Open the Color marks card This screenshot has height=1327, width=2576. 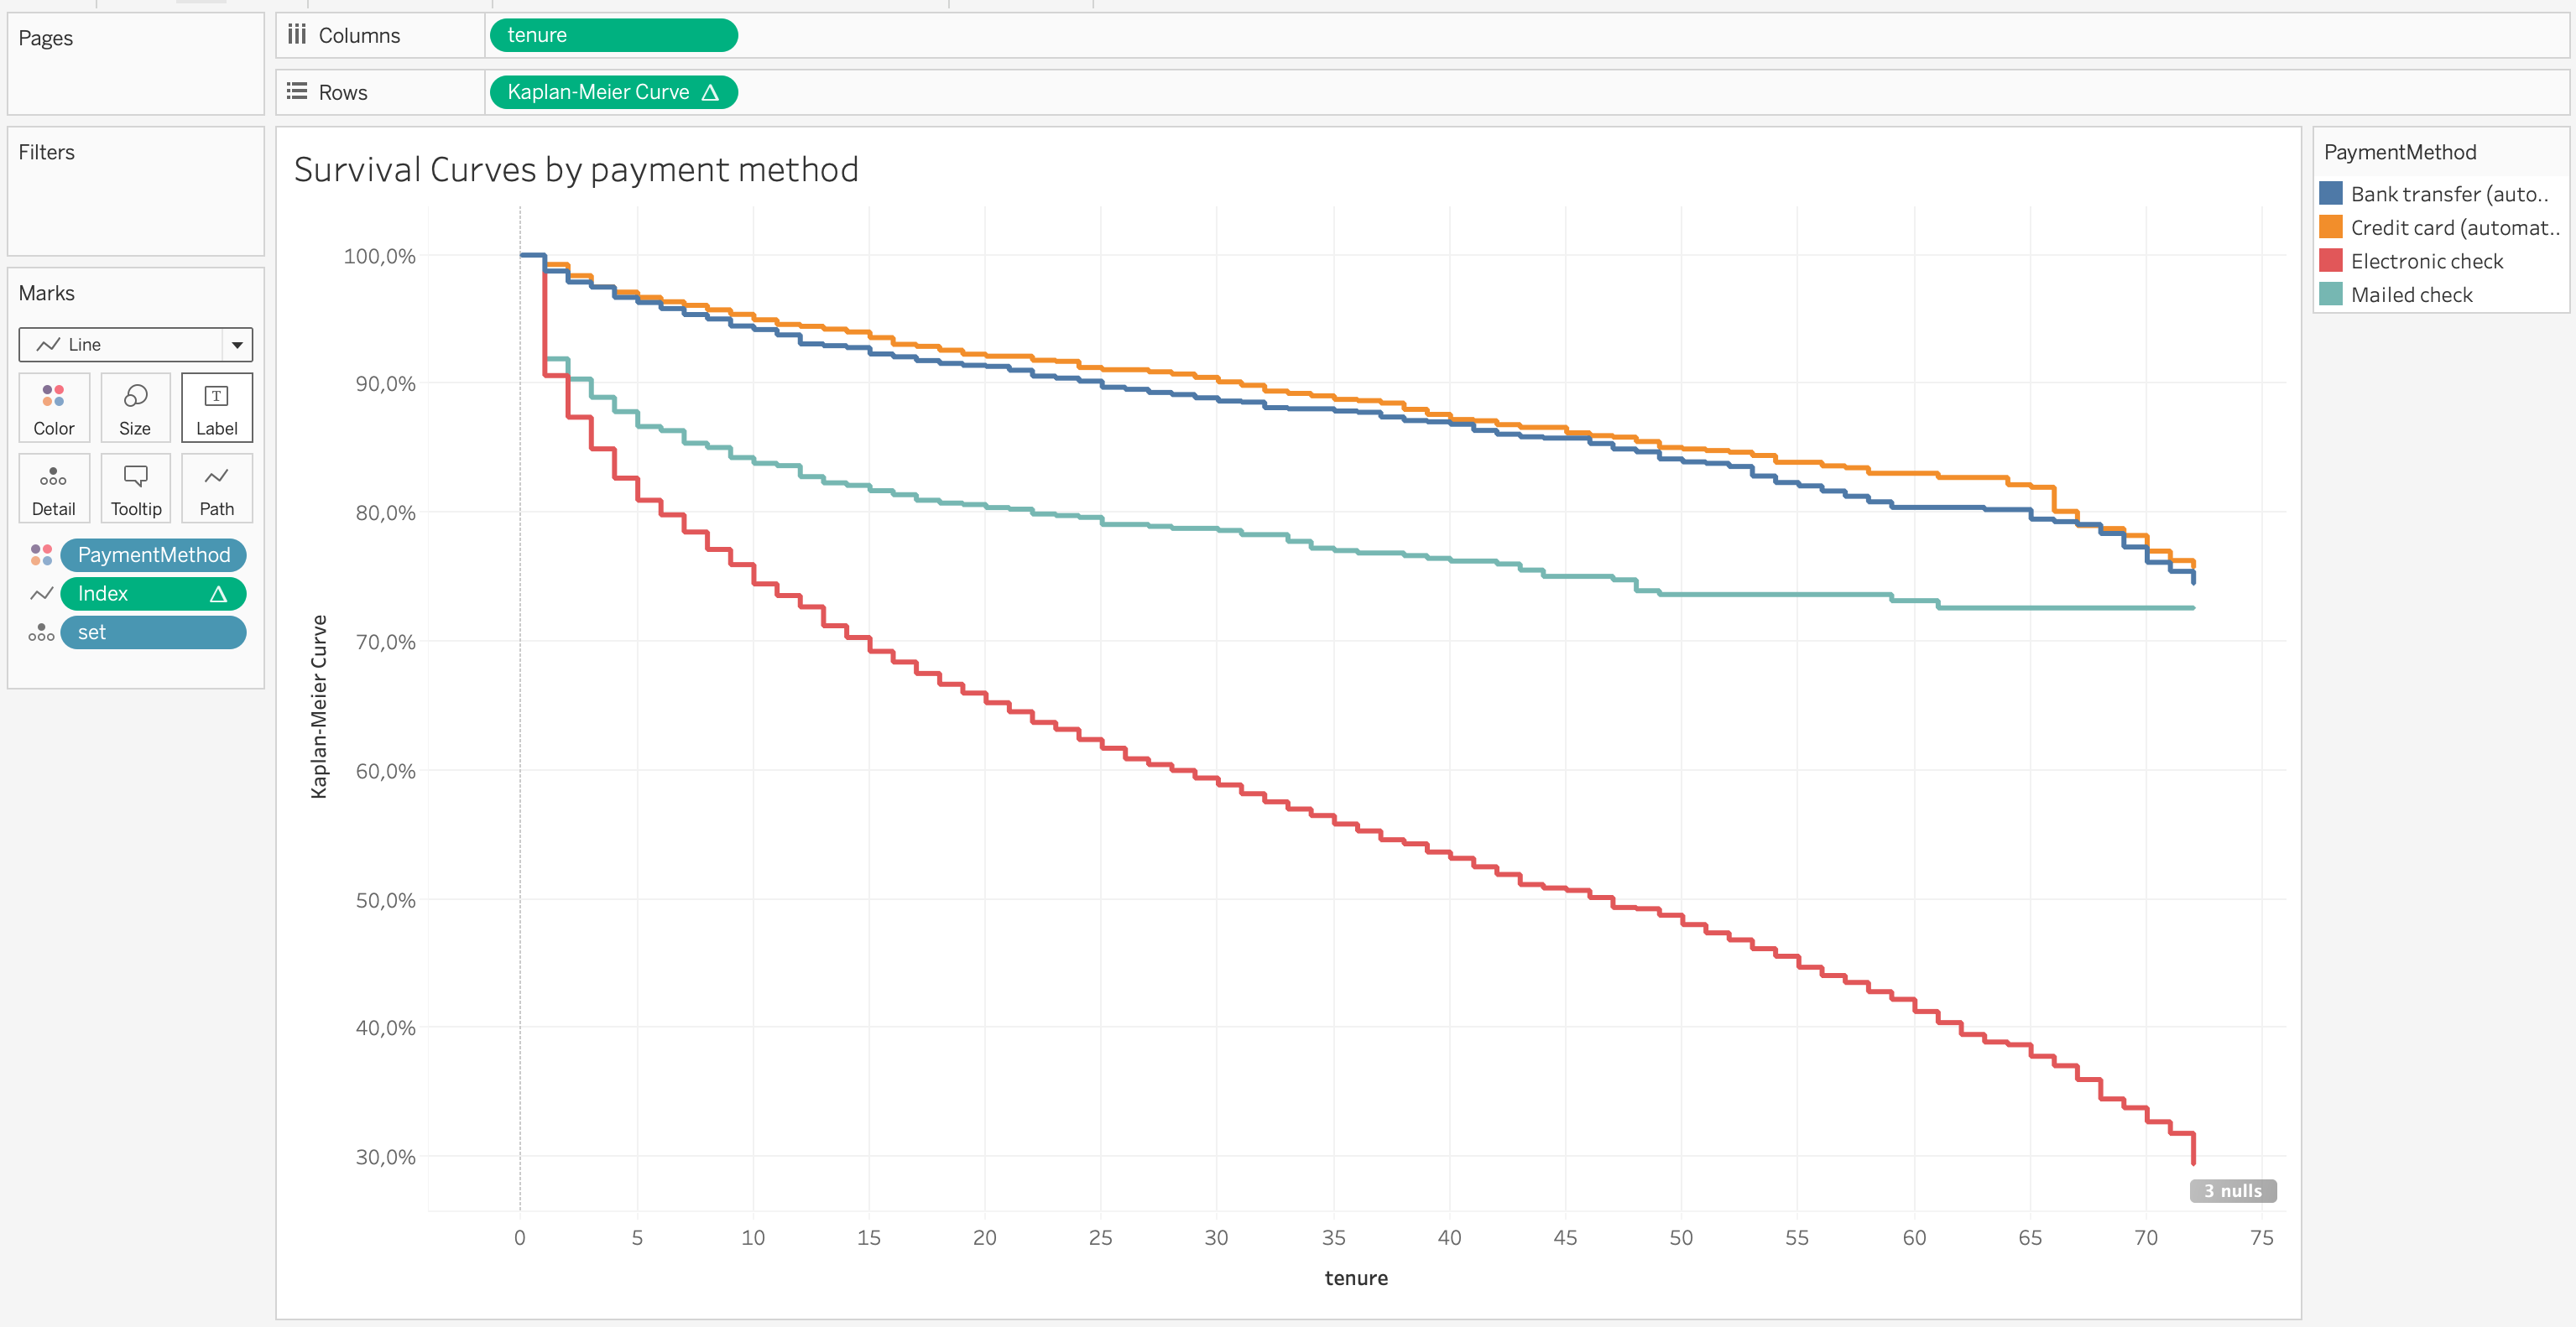coord(54,407)
